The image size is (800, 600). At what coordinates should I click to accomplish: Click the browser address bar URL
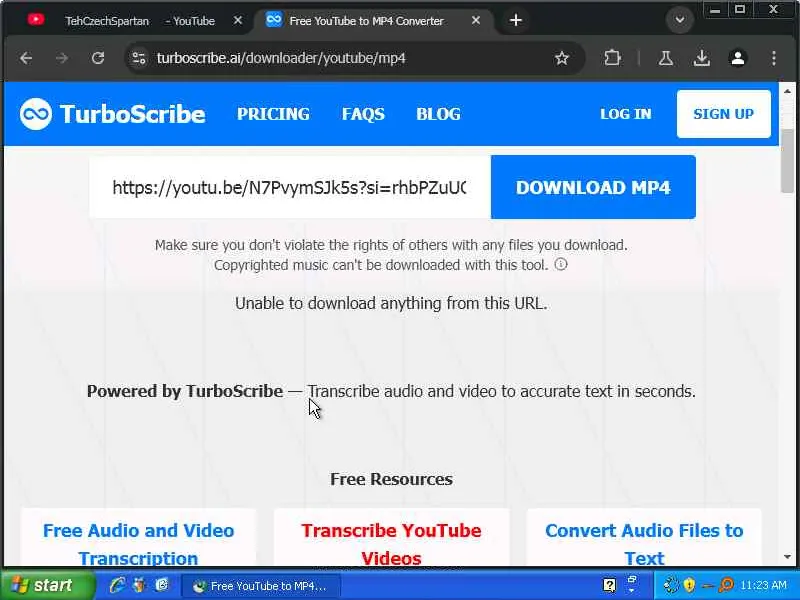pyautogui.click(x=281, y=58)
